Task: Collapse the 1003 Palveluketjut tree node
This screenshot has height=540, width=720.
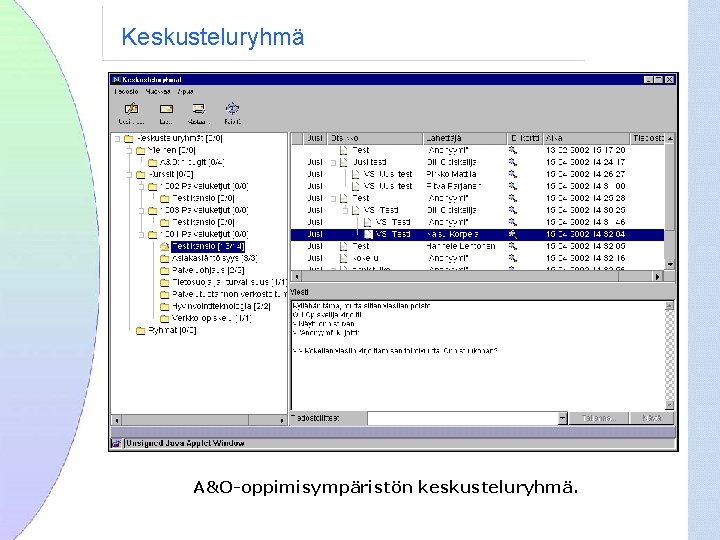Action: [142, 210]
